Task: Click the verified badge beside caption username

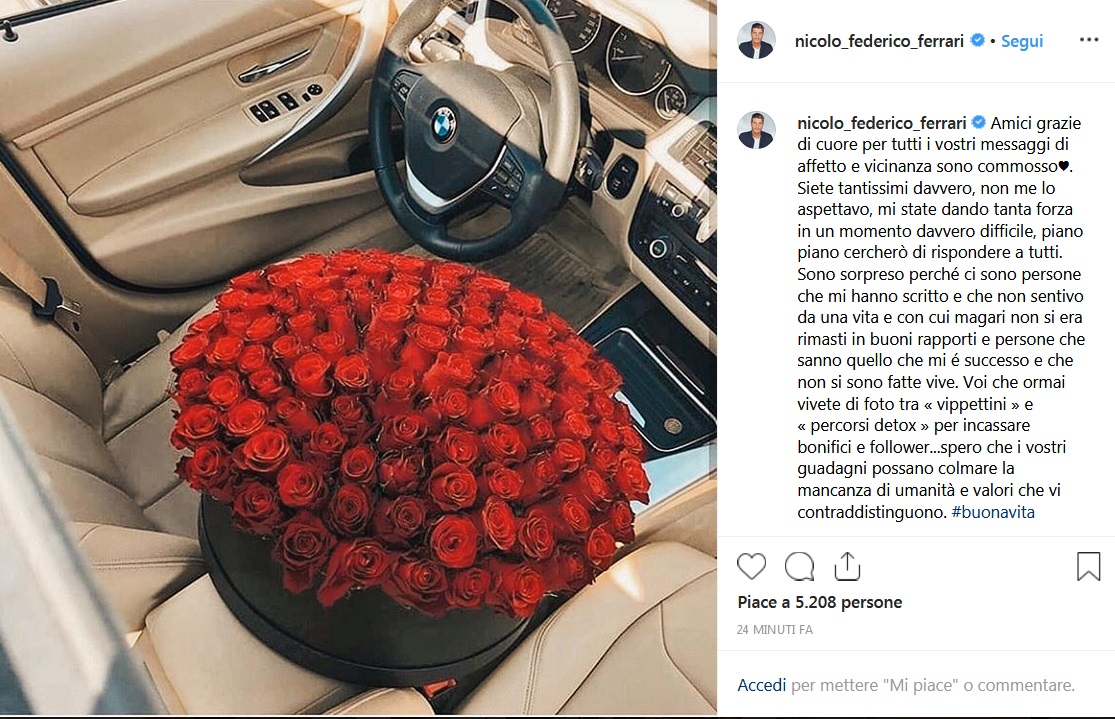Action: [978, 122]
